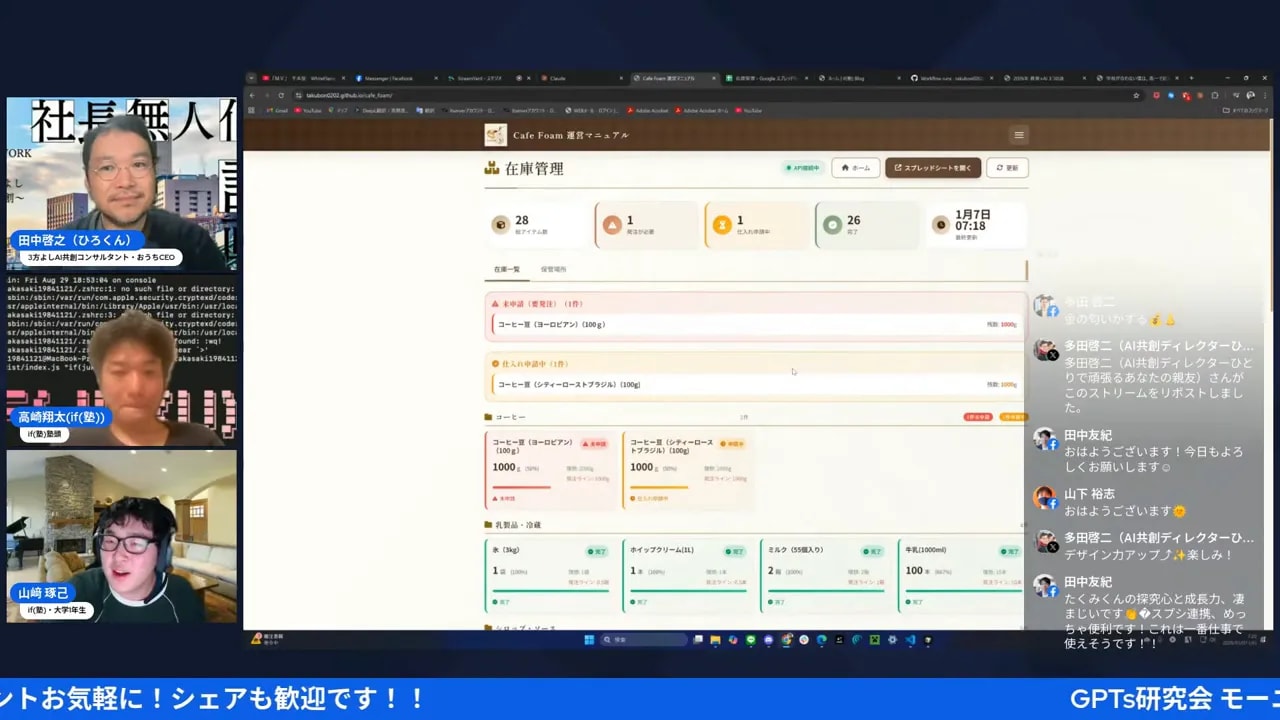Toggle the 完了 badge on the ホイップクリーム item
1280x720 pixels.
coord(734,551)
